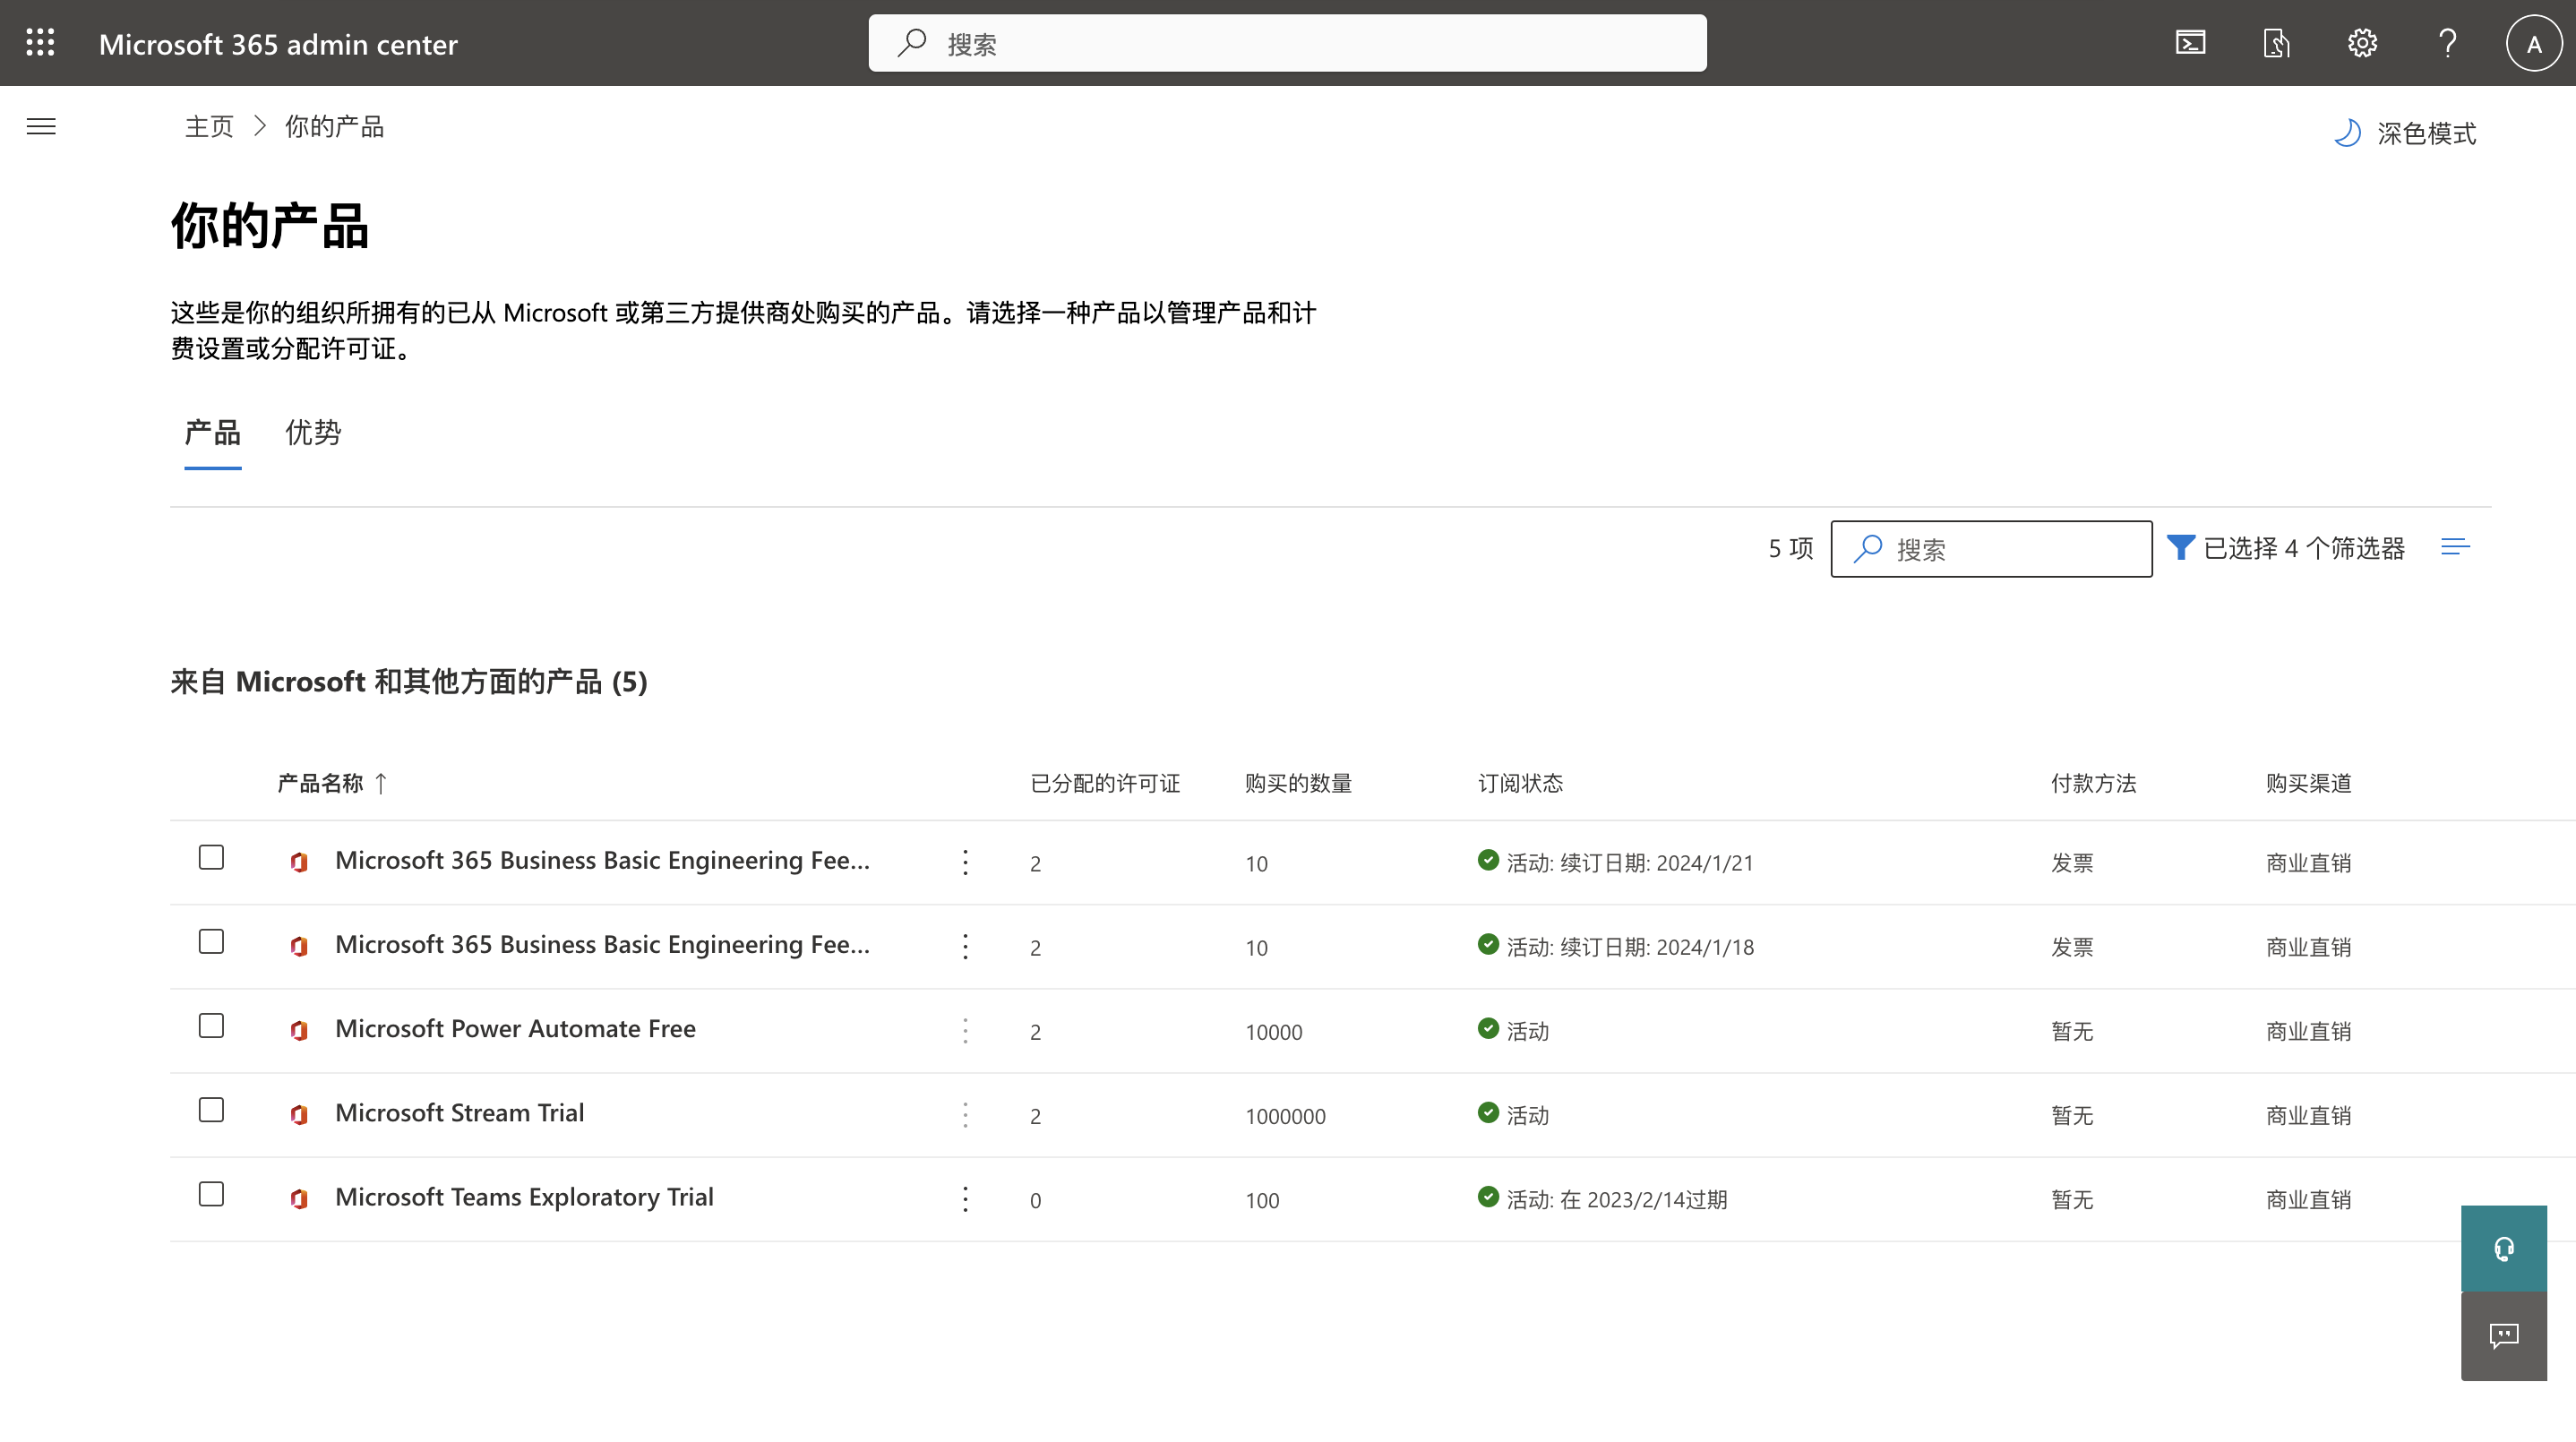
Task: Click the 已分配的许可证 column header
Action: click(x=1105, y=783)
